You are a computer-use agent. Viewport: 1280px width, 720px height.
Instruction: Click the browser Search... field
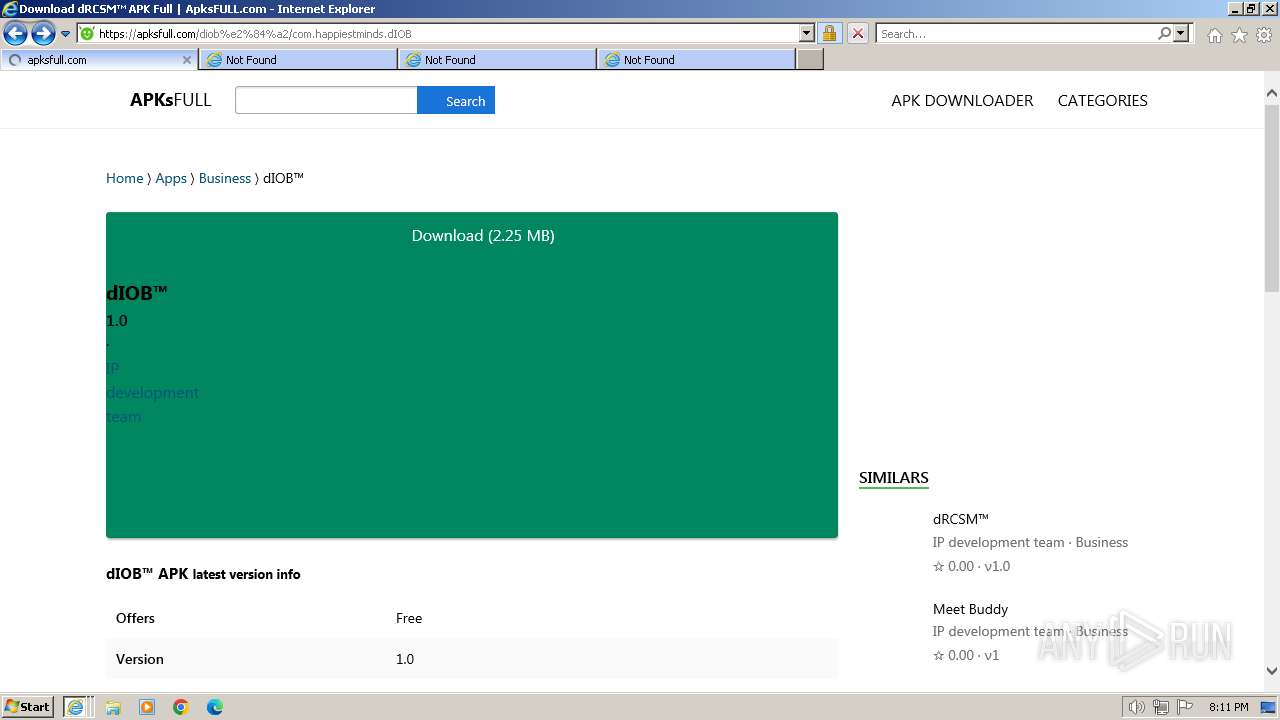pyautogui.click(x=1016, y=34)
